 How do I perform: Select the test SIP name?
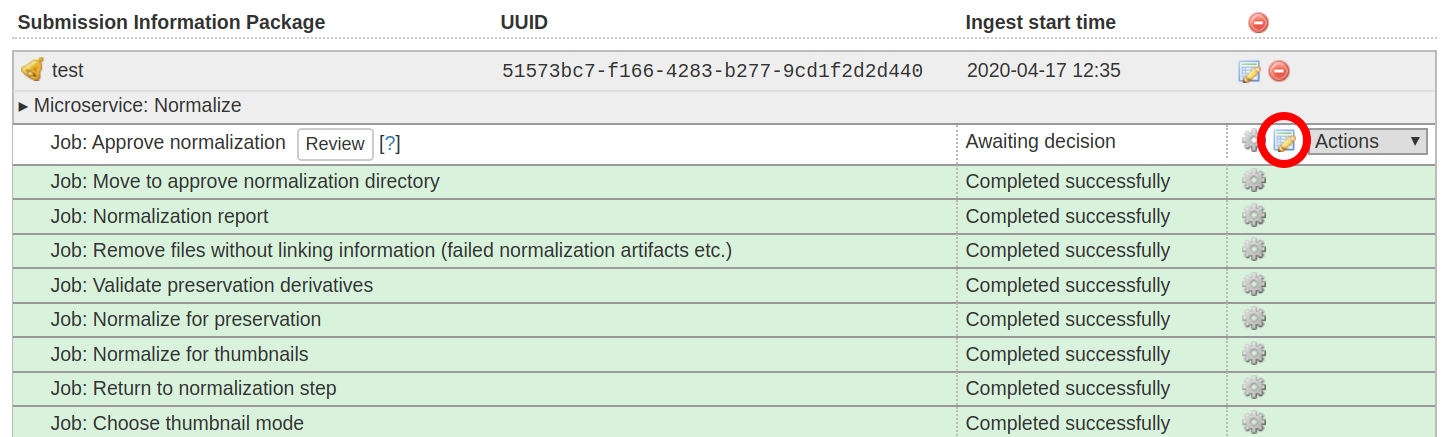68,71
